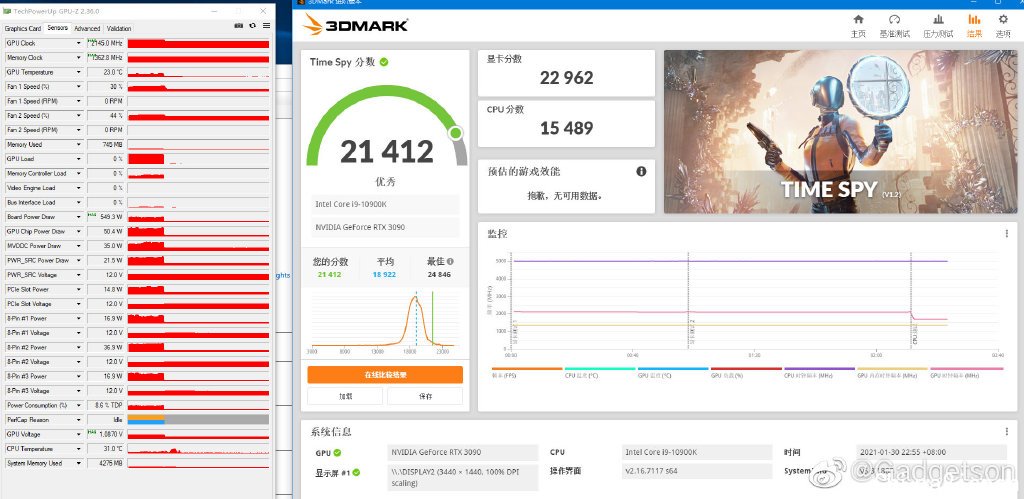The image size is (1024, 499).
Task: Open Memory Clock sensor dropdown
Action: coord(78,57)
